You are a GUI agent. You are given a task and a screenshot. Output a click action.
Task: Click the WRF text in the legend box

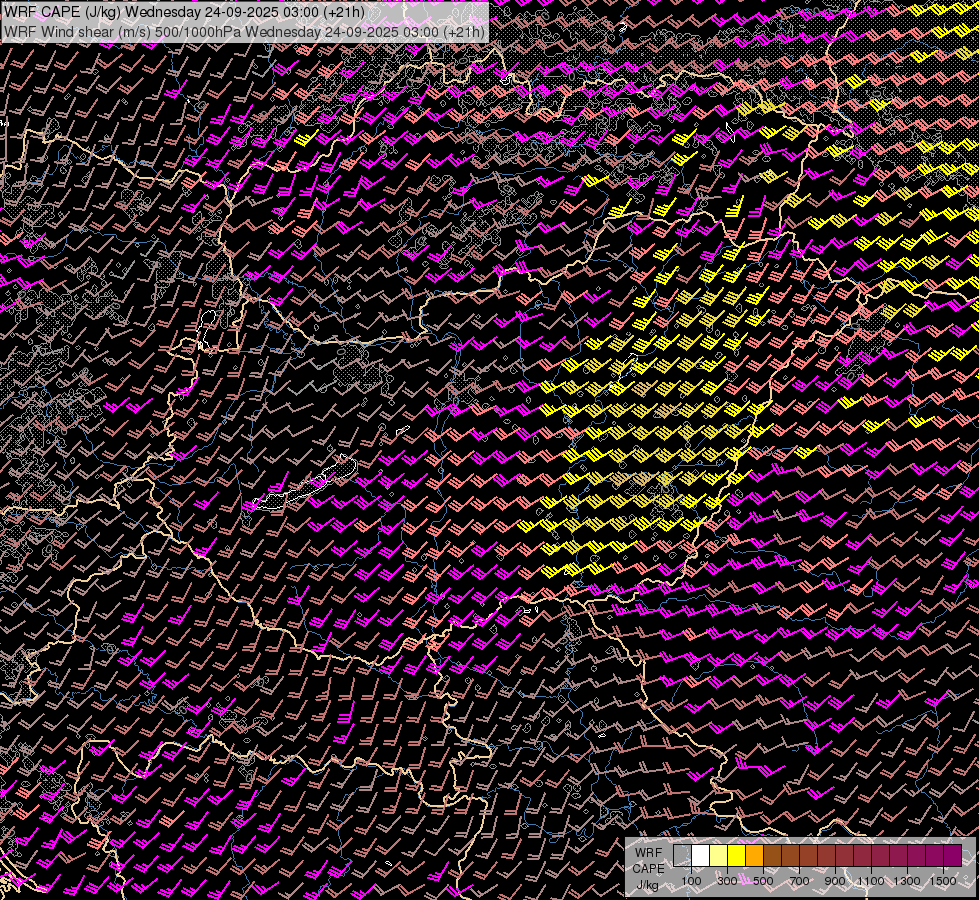click(648, 853)
